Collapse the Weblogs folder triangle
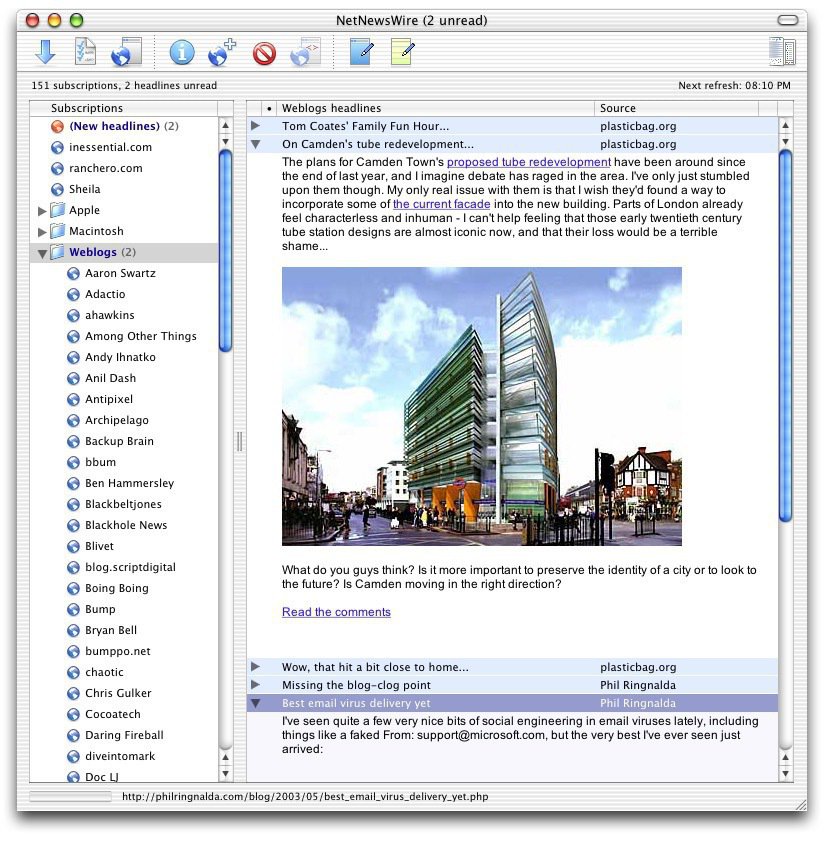Viewport: 832px width, 841px height. 42,253
